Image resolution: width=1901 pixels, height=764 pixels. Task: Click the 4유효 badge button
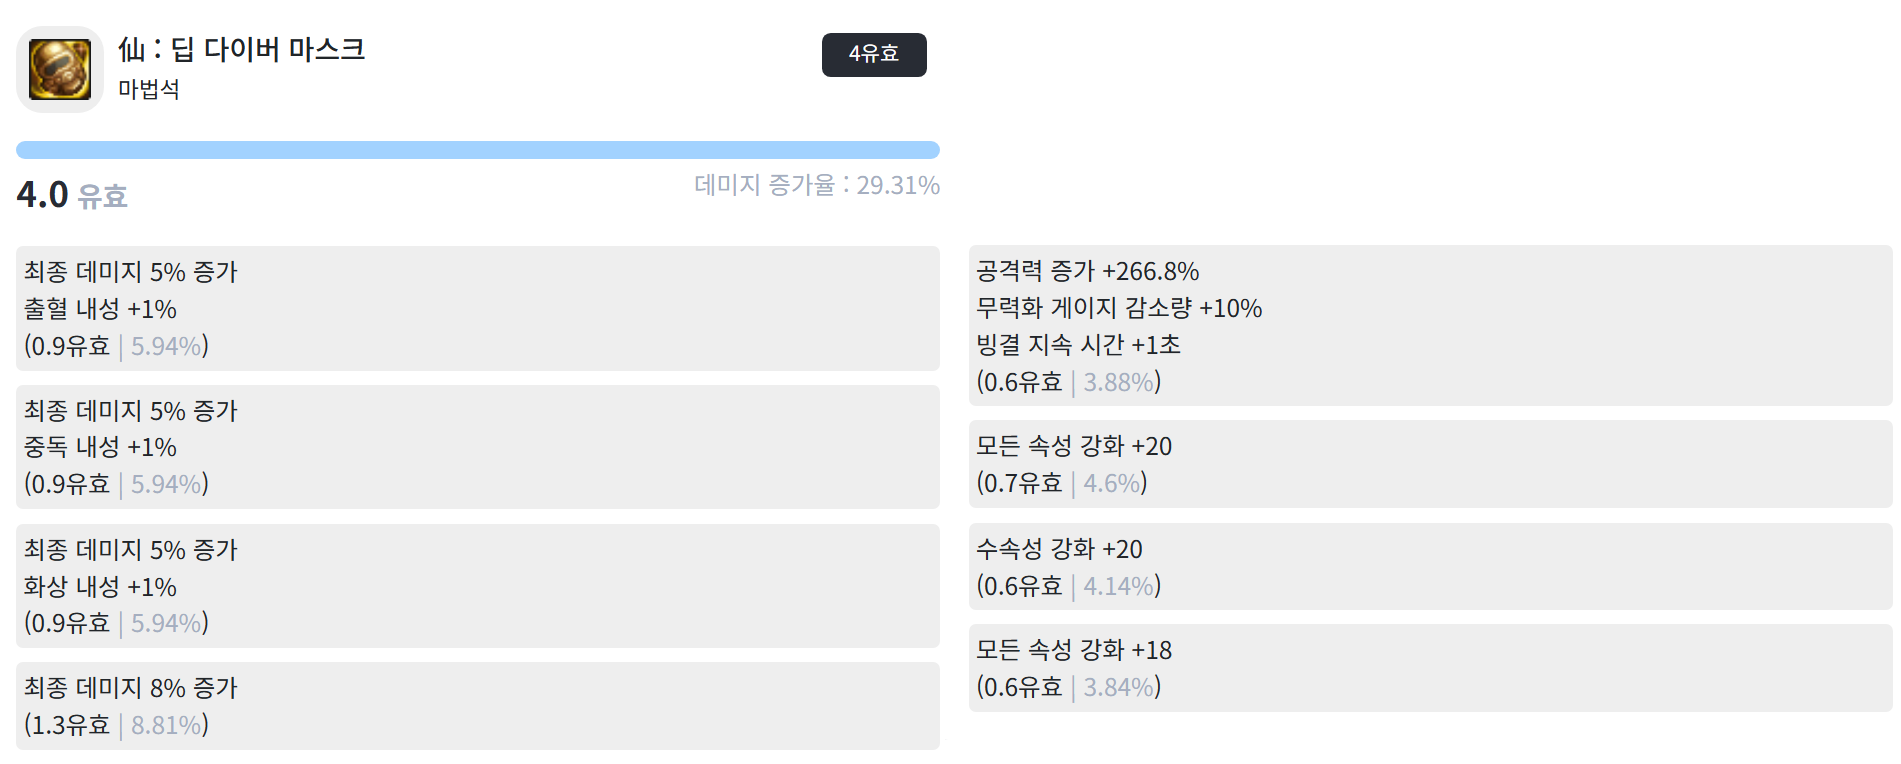tap(874, 54)
